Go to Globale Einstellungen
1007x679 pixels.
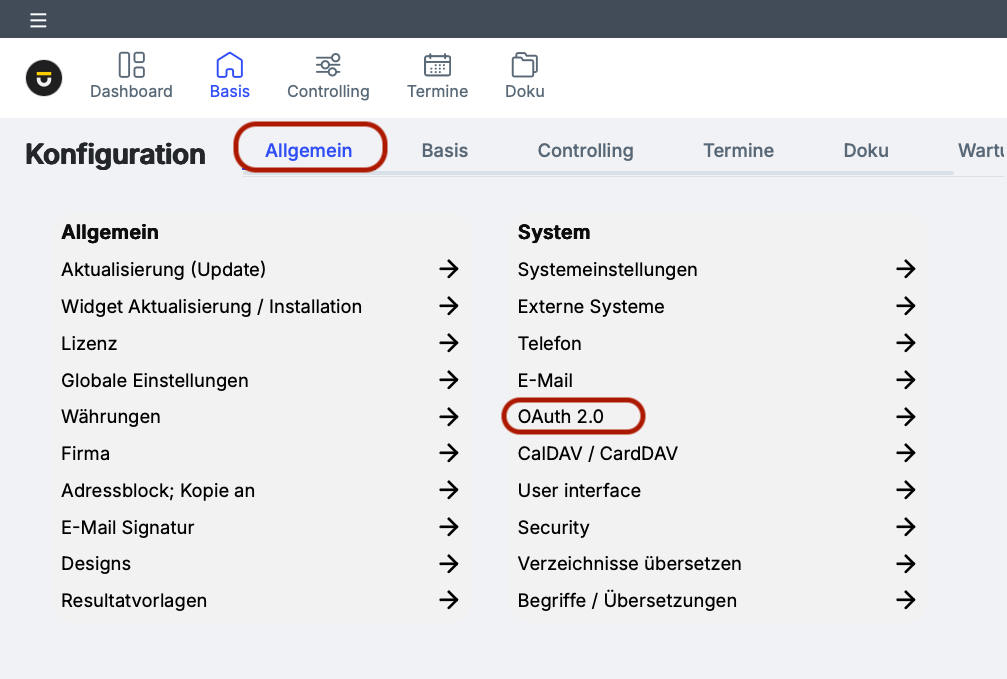[155, 380]
